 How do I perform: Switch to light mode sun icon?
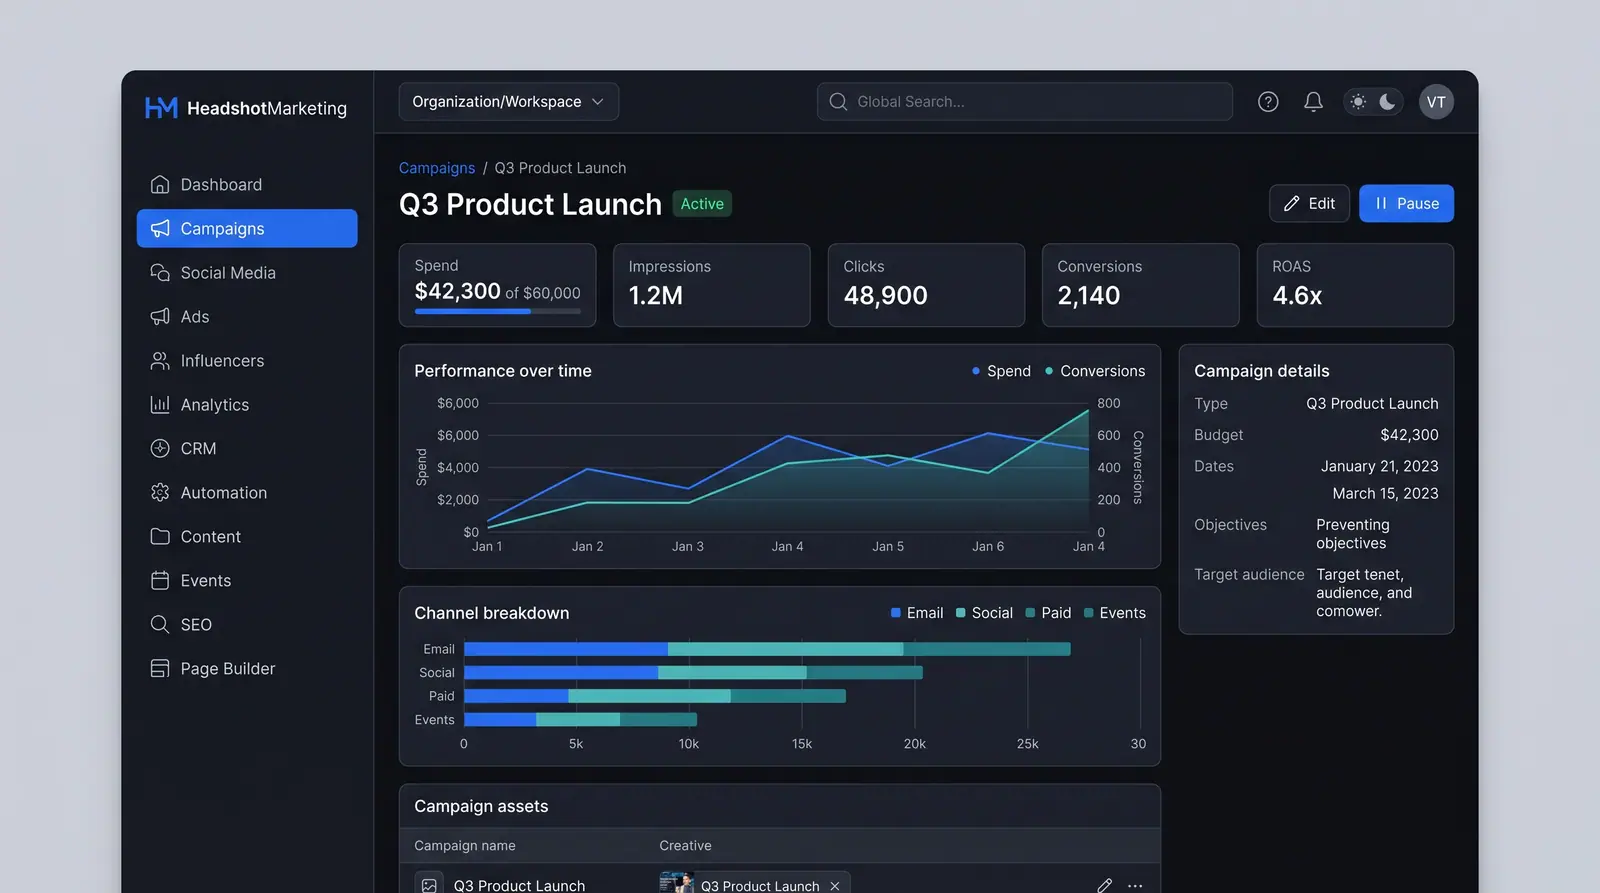1358,101
